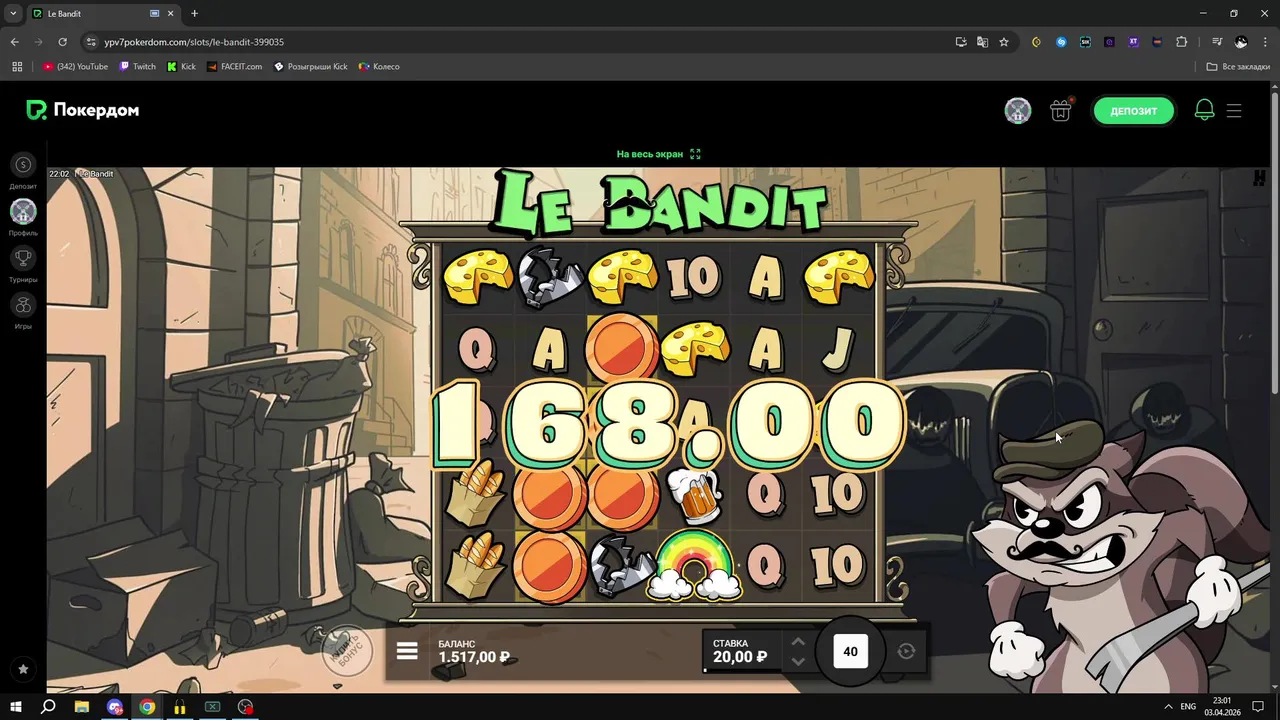Screen dimensions: 1280x720
Task: Open the Windows notification center
Action: pos(1259,707)
